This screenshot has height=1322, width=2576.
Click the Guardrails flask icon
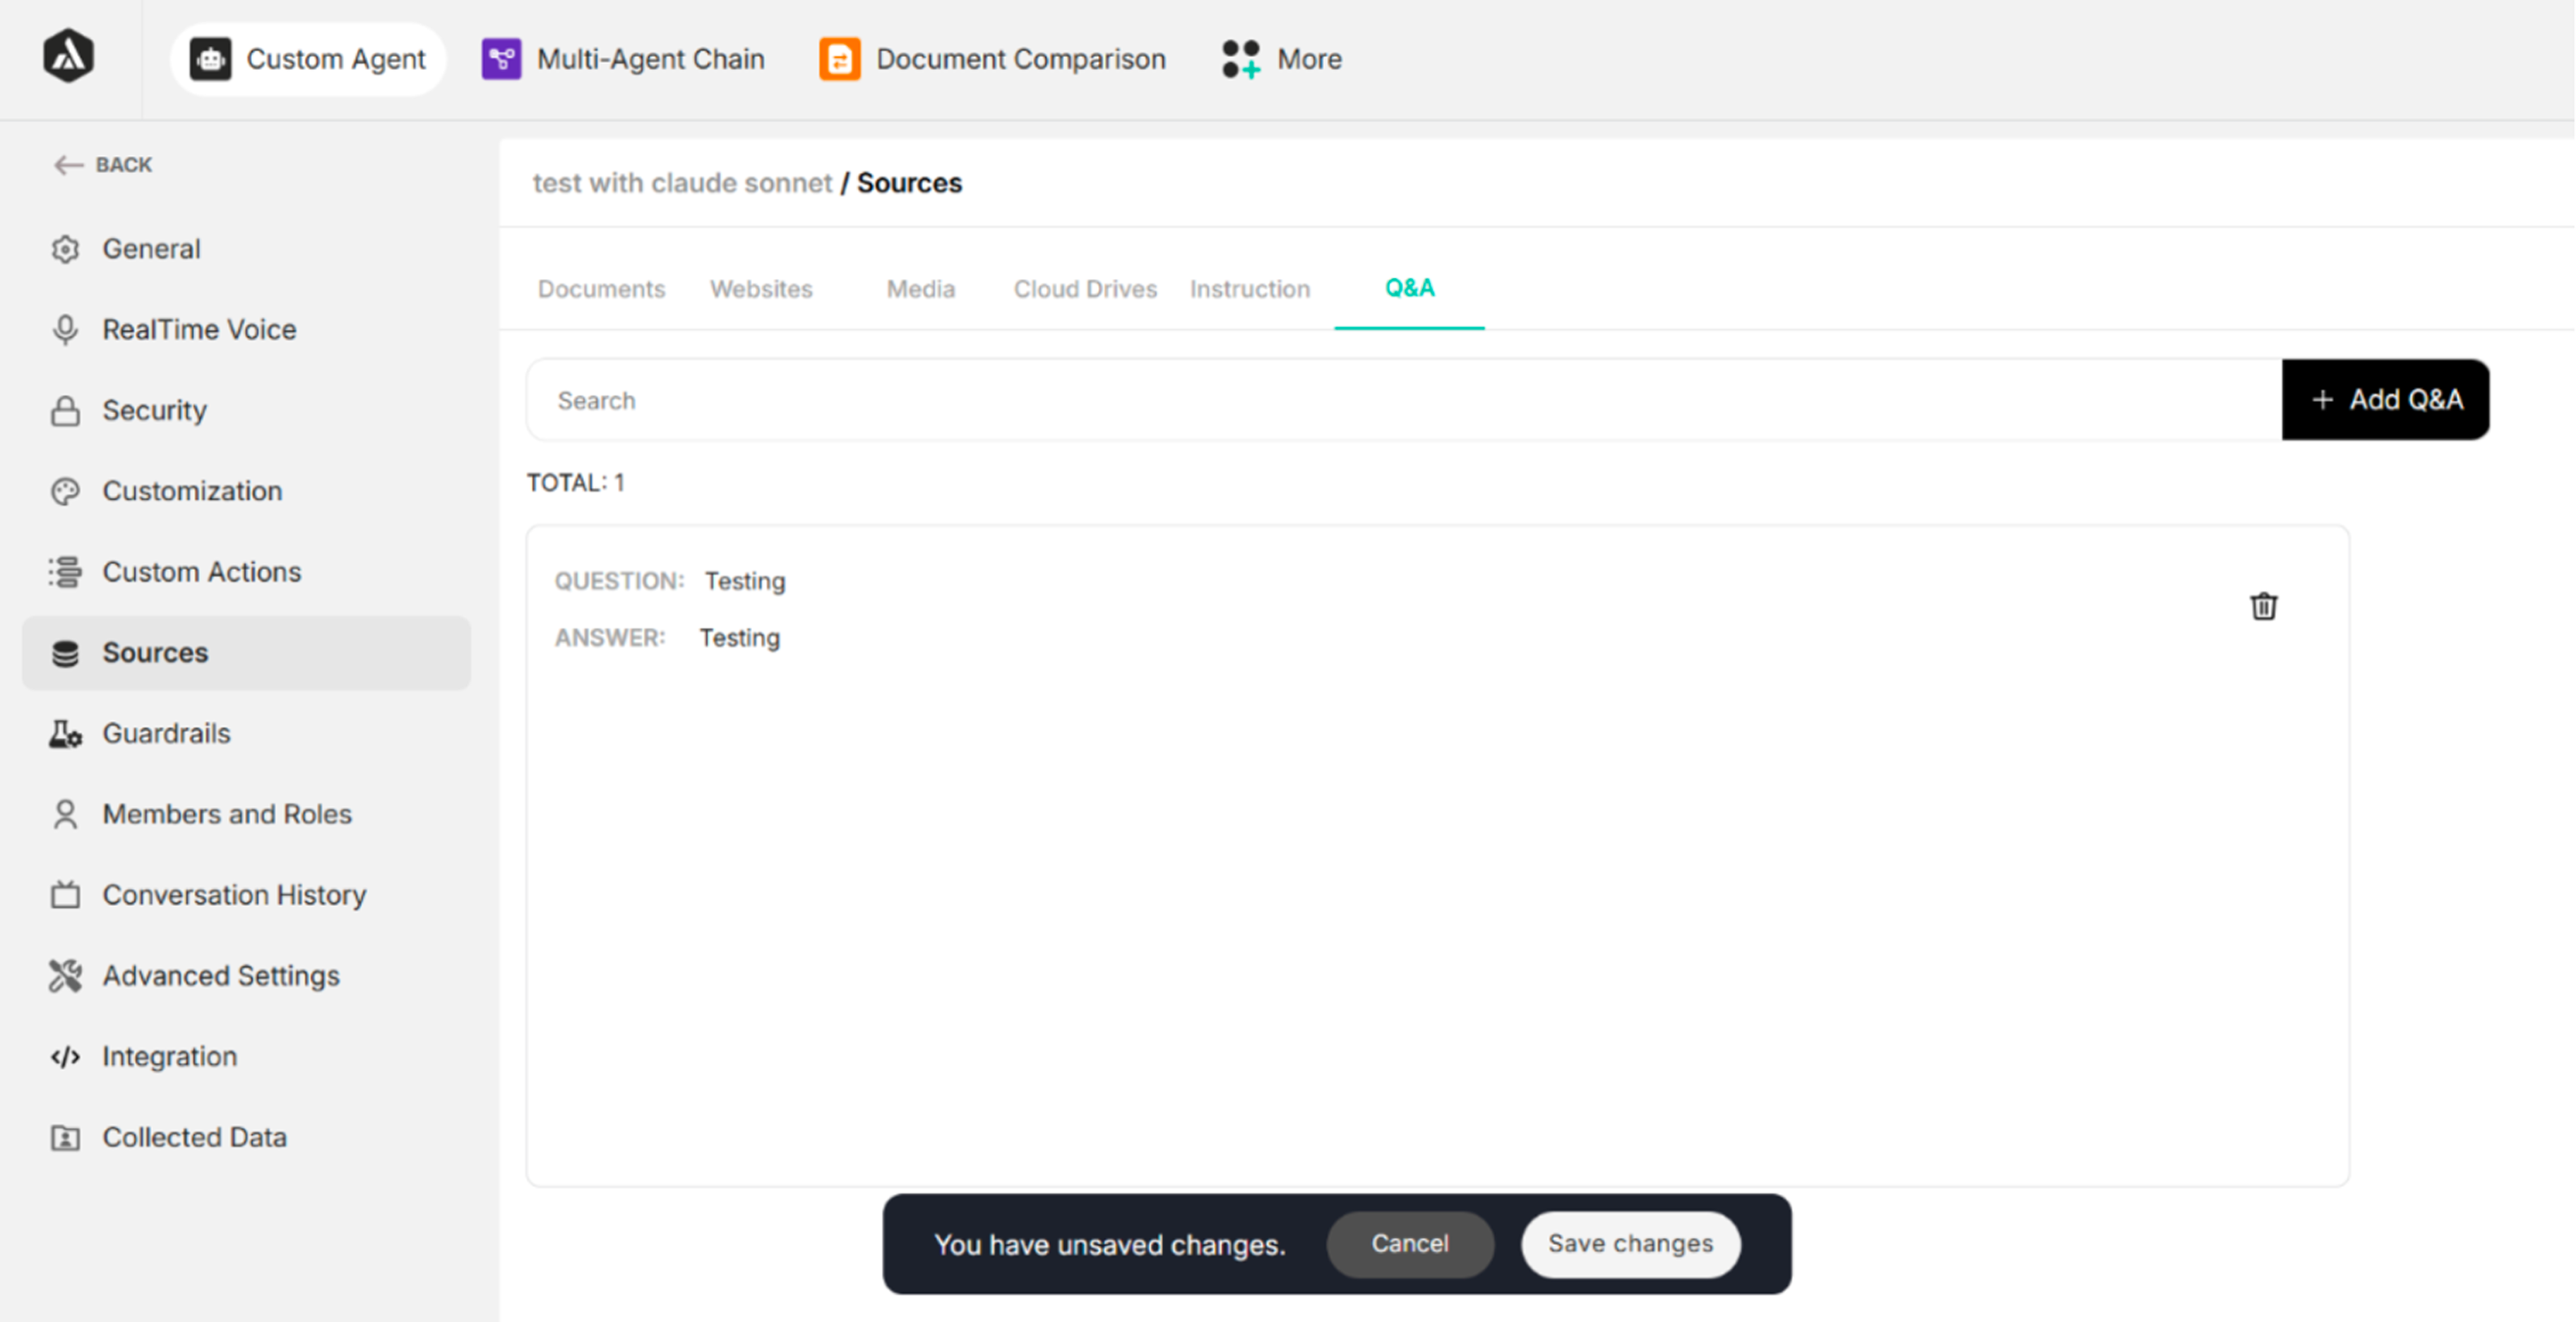(65, 734)
